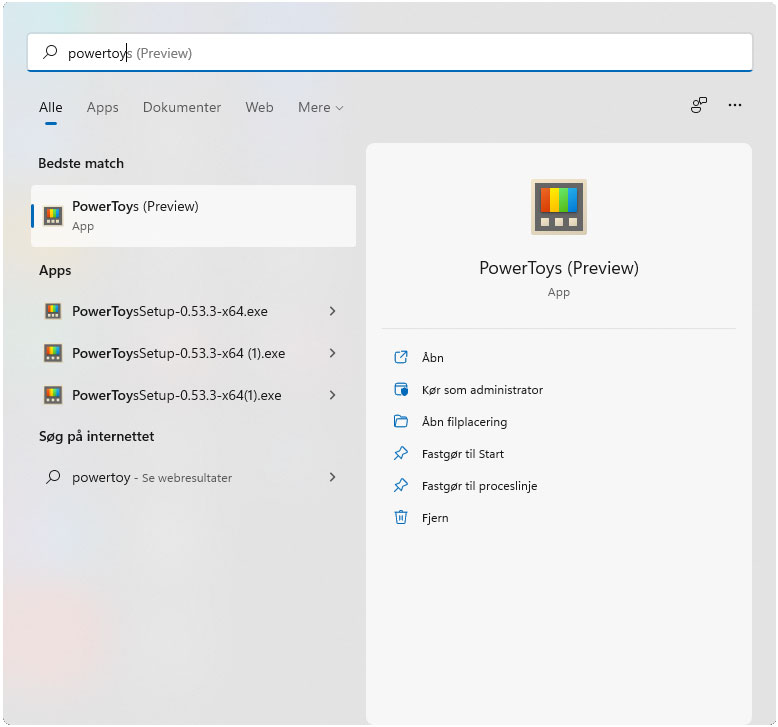Click the search magnifier icon in search box

pyautogui.click(x=50, y=52)
